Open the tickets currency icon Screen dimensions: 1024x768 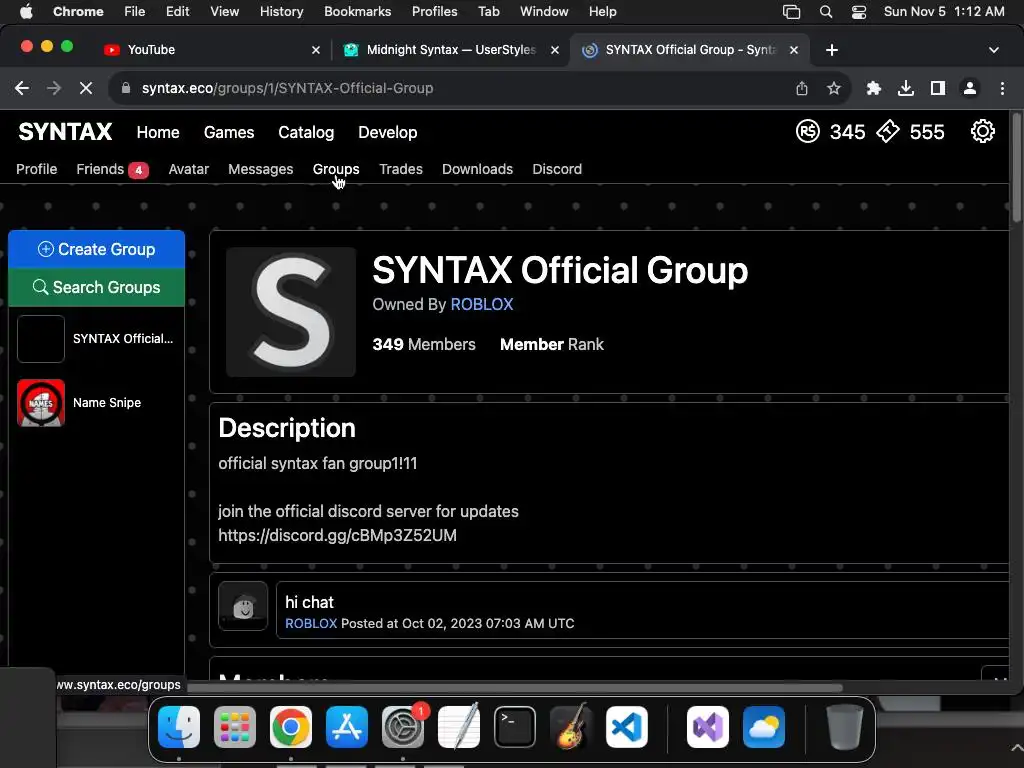coord(888,132)
